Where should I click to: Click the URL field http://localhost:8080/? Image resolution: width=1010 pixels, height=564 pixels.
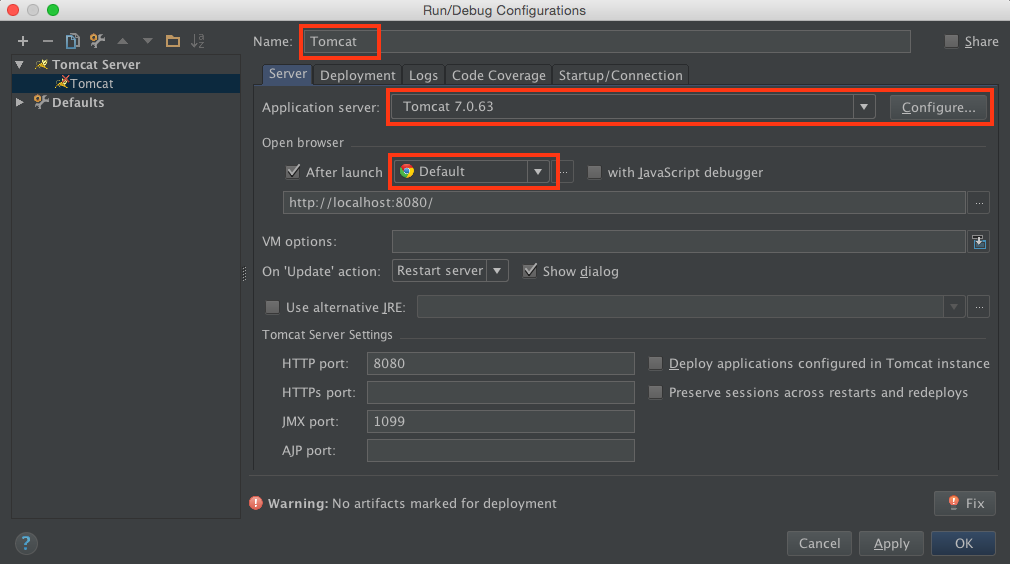[624, 203]
